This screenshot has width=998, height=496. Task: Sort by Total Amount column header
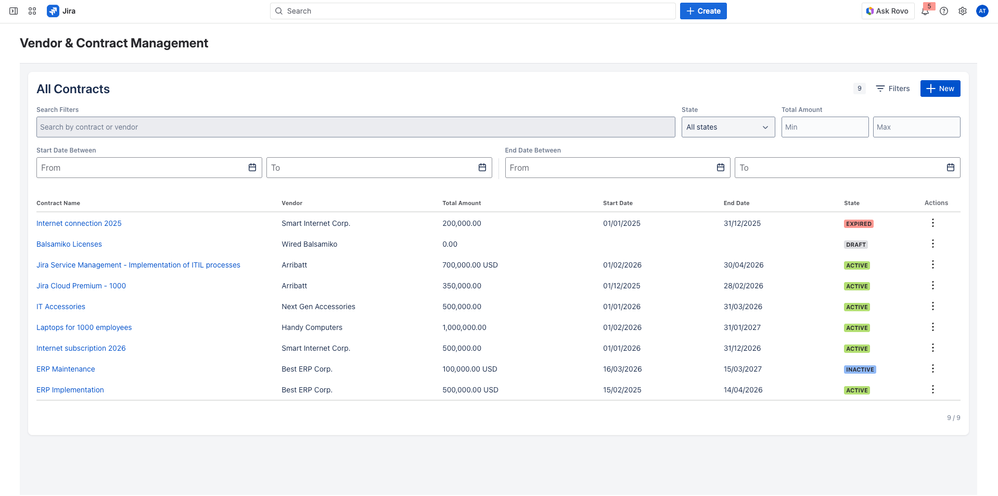[462, 203]
